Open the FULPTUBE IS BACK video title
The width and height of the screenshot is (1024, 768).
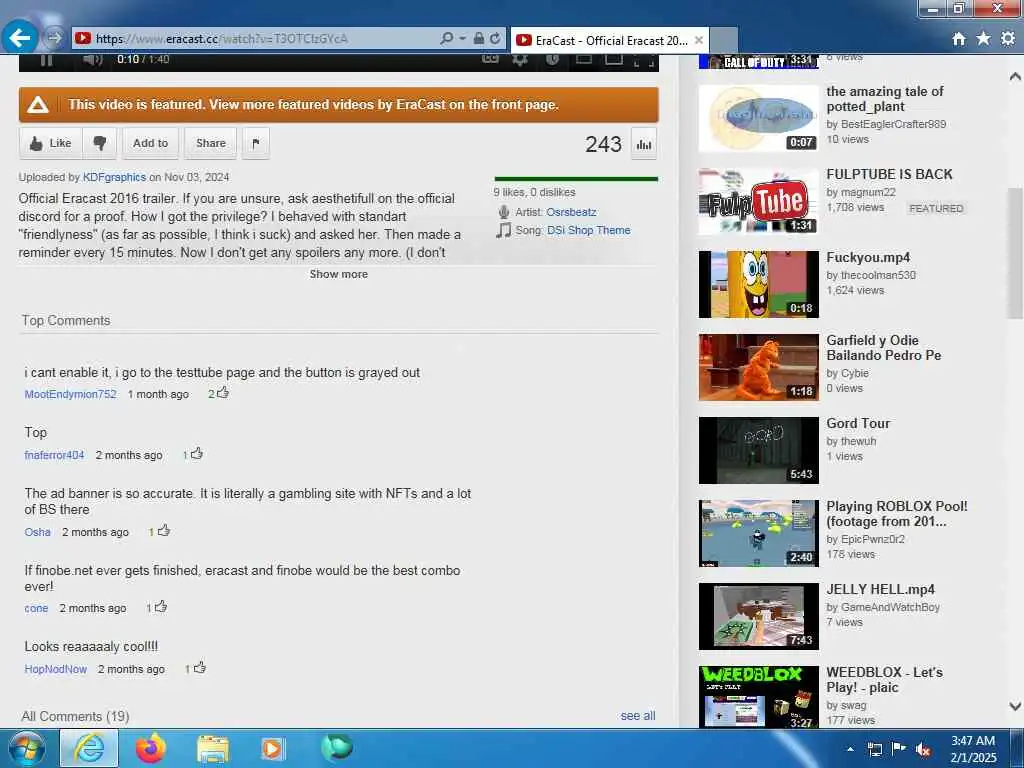(x=889, y=174)
